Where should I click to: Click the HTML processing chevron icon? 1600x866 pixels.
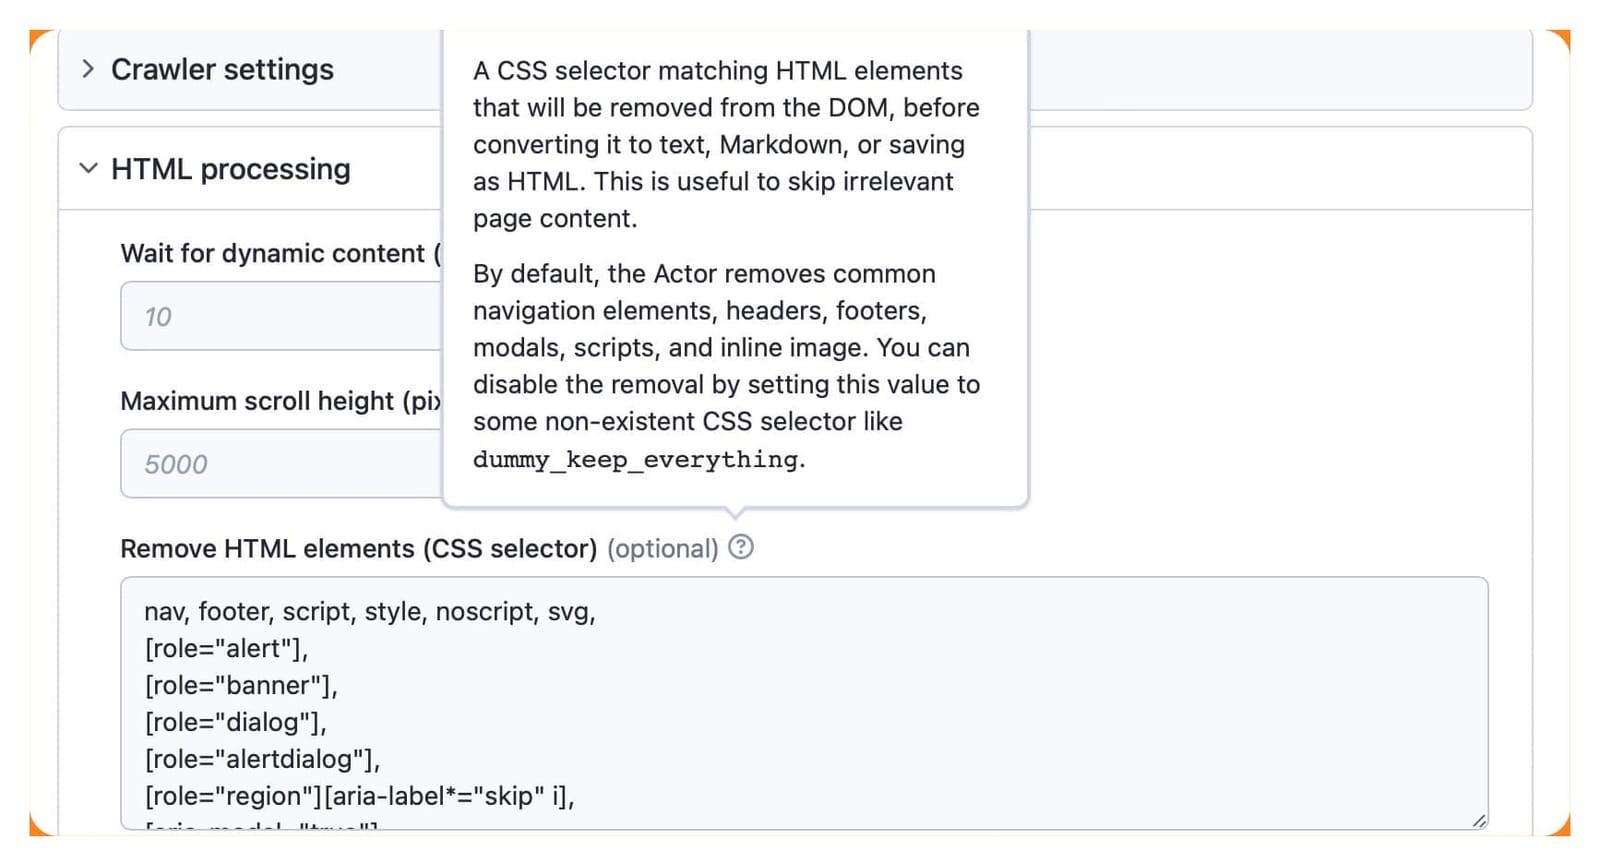point(88,168)
